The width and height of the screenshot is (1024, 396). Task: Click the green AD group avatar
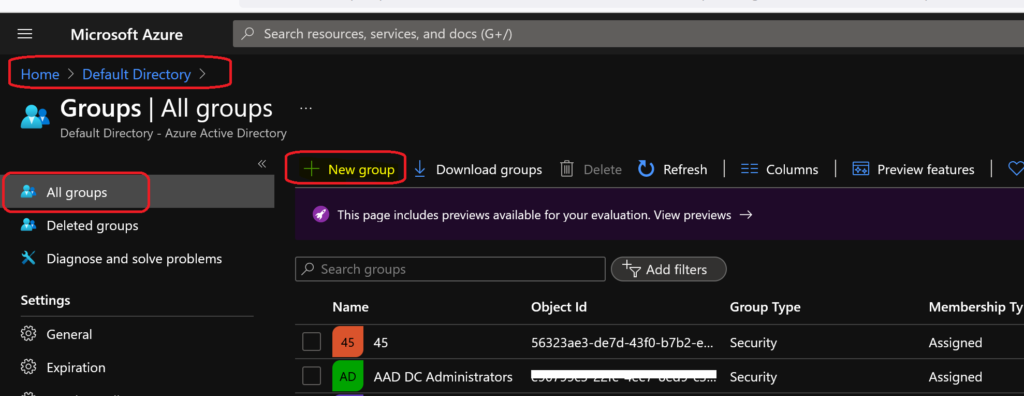tap(347, 376)
